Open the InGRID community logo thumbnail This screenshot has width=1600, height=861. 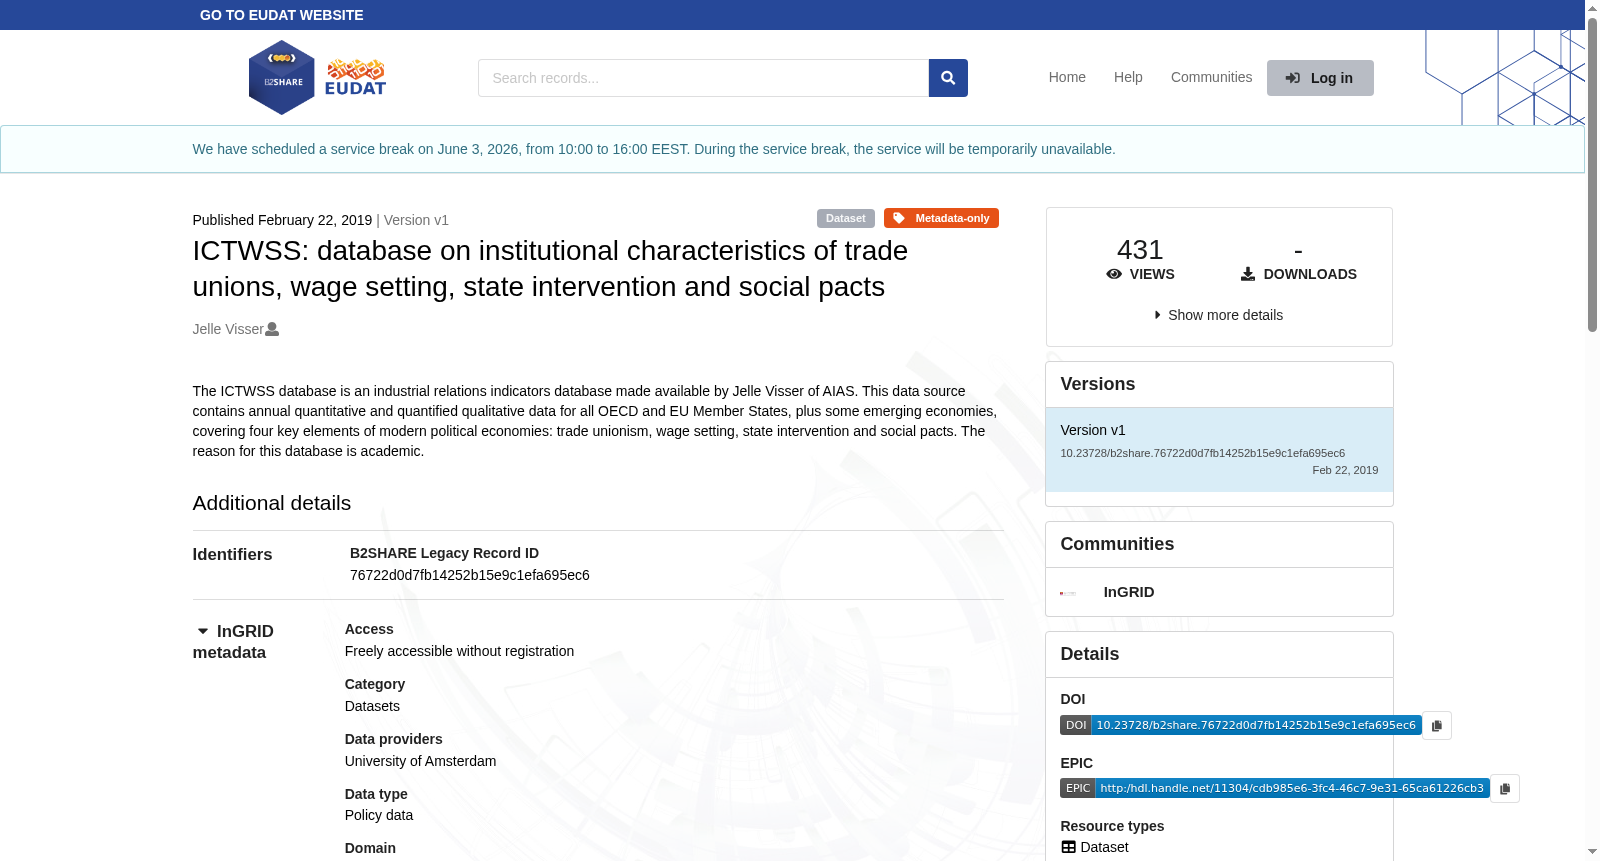coord(1068,593)
